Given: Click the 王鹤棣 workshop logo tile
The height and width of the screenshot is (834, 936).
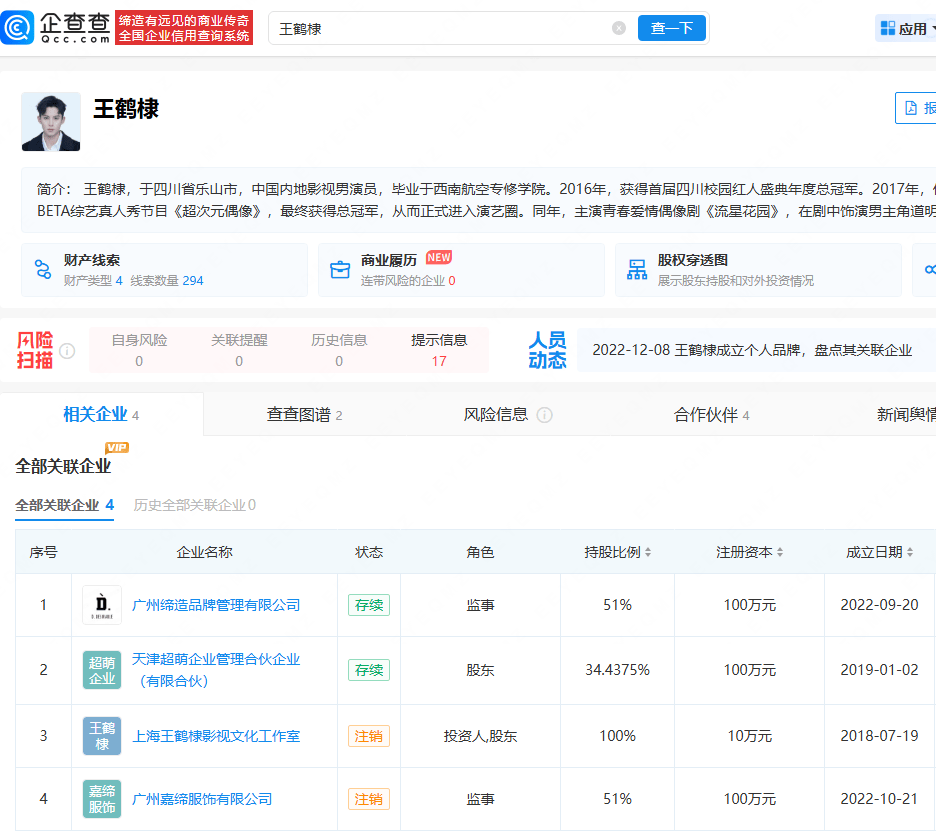Looking at the screenshot, I should coord(101,735).
